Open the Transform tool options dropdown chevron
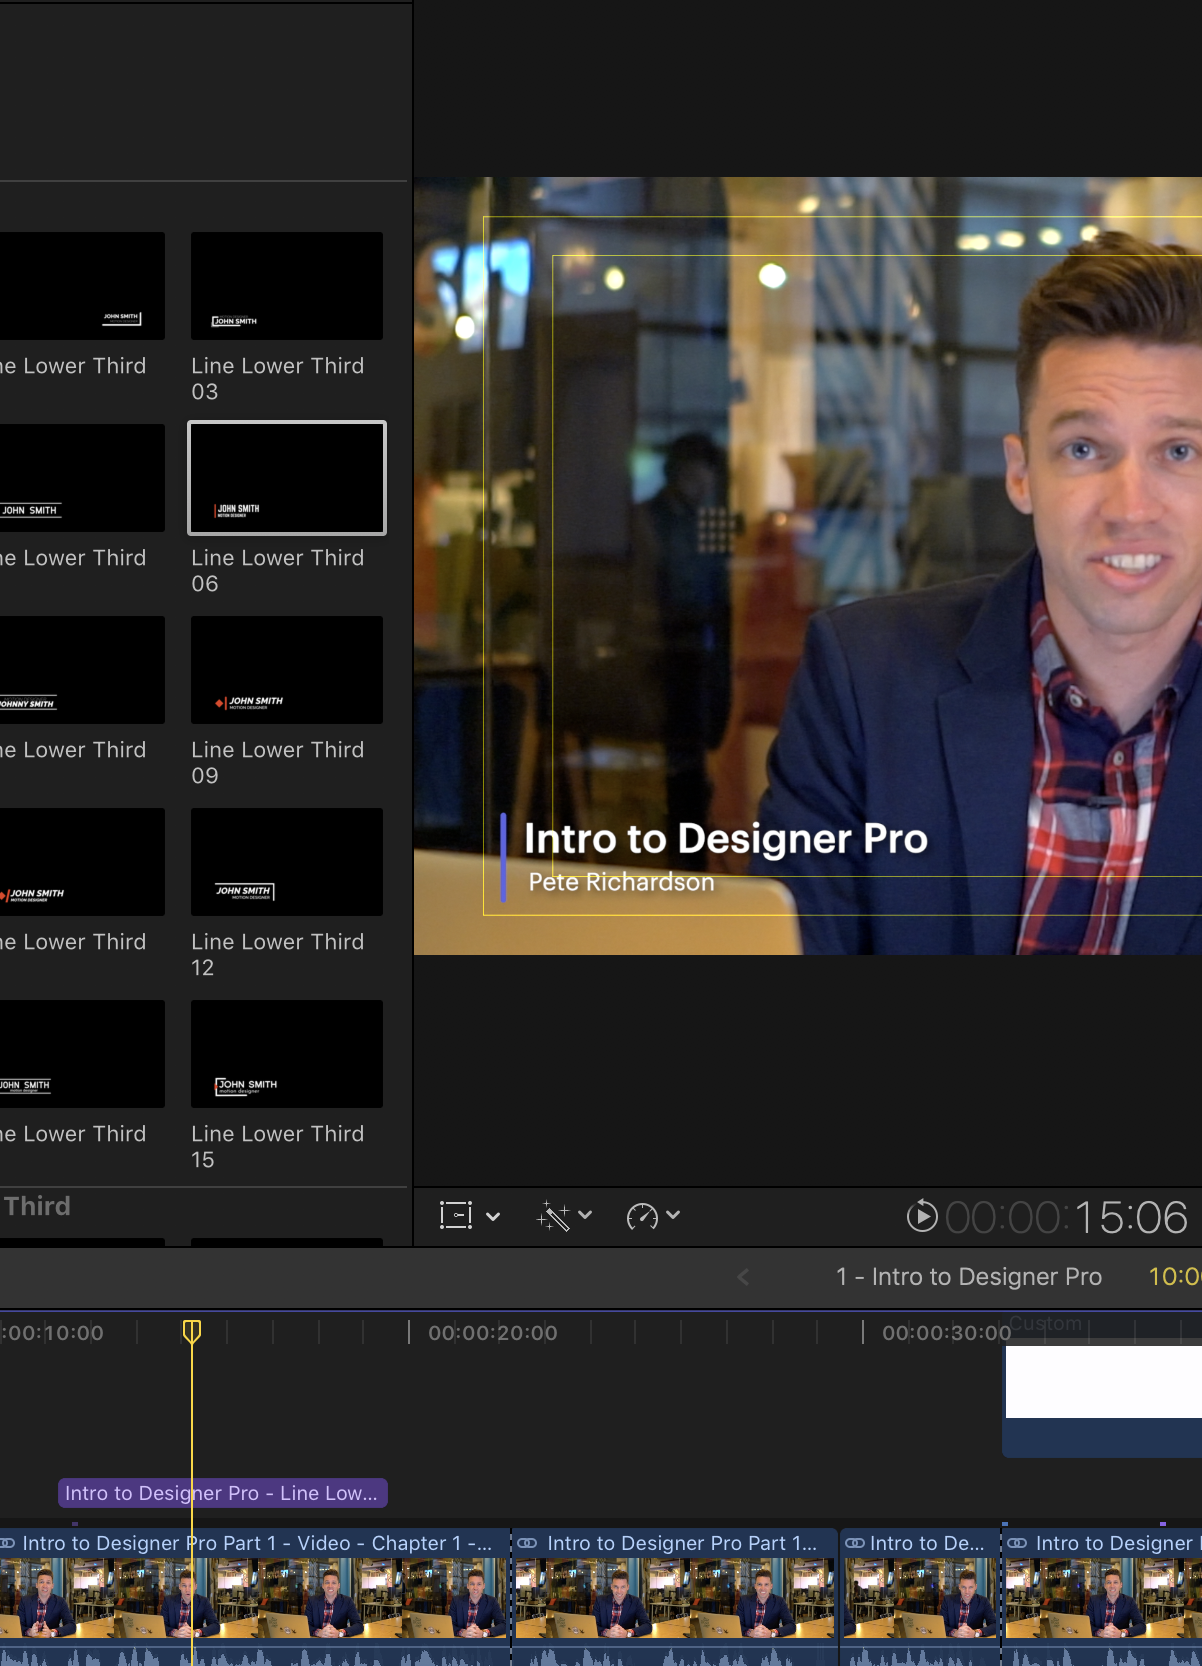The image size is (1202, 1666). pyautogui.click(x=493, y=1217)
